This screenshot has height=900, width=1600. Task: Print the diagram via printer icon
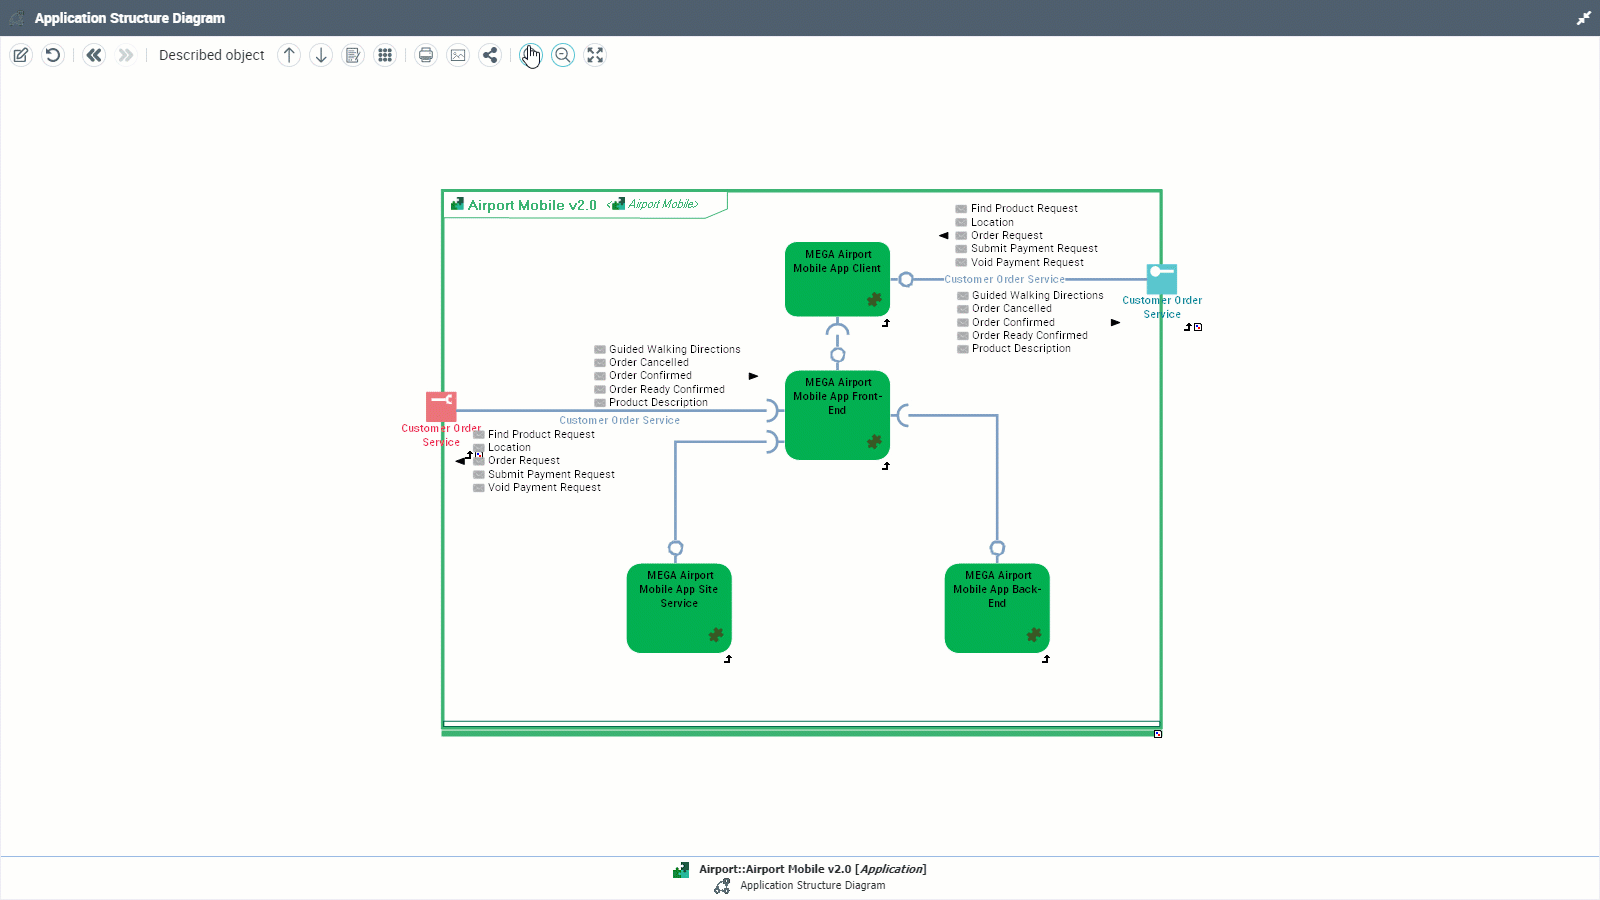(426, 55)
